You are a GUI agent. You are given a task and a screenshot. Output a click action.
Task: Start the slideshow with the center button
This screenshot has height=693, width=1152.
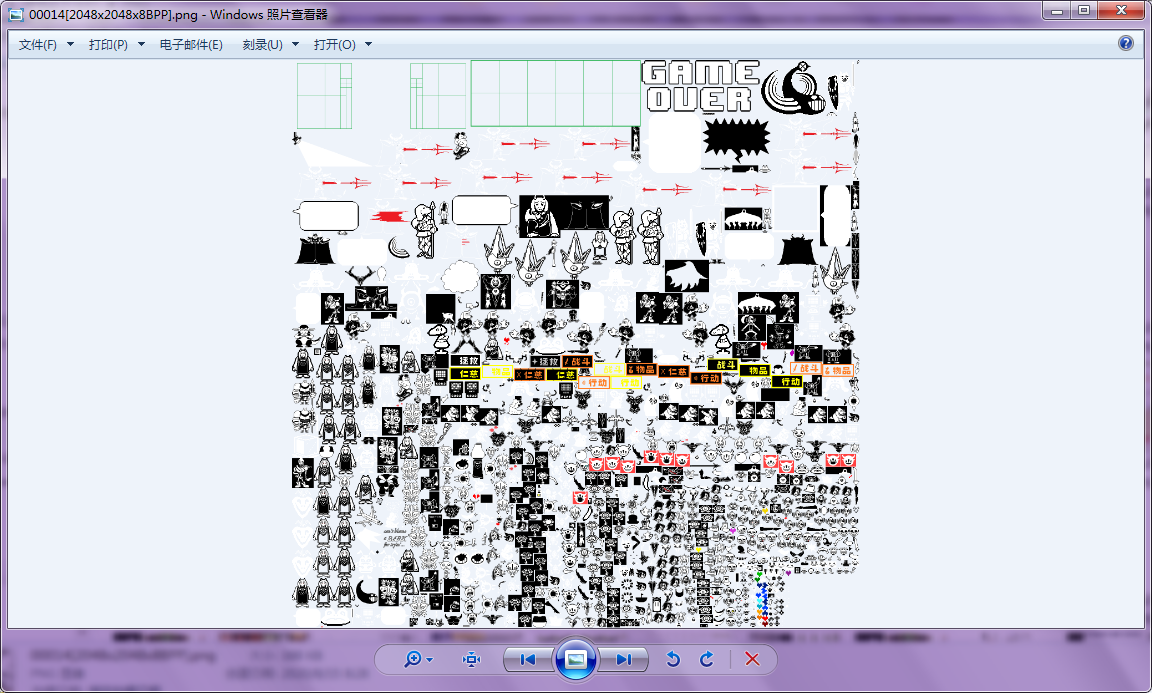point(575,659)
